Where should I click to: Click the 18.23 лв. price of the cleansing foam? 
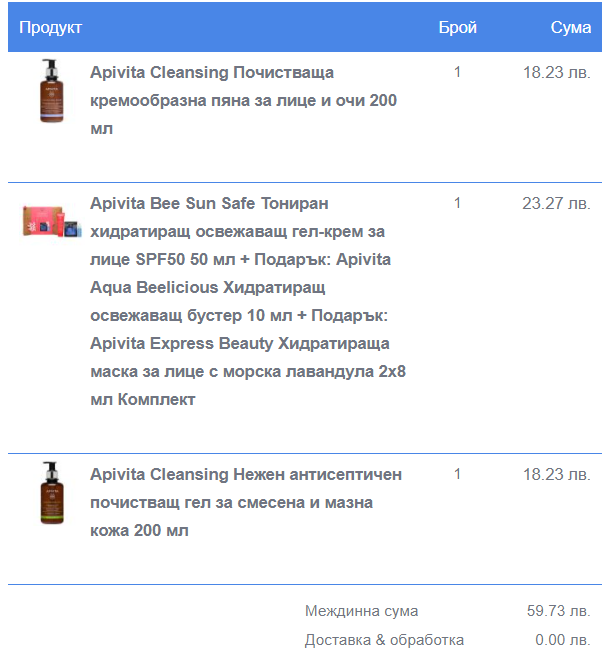tap(556, 72)
